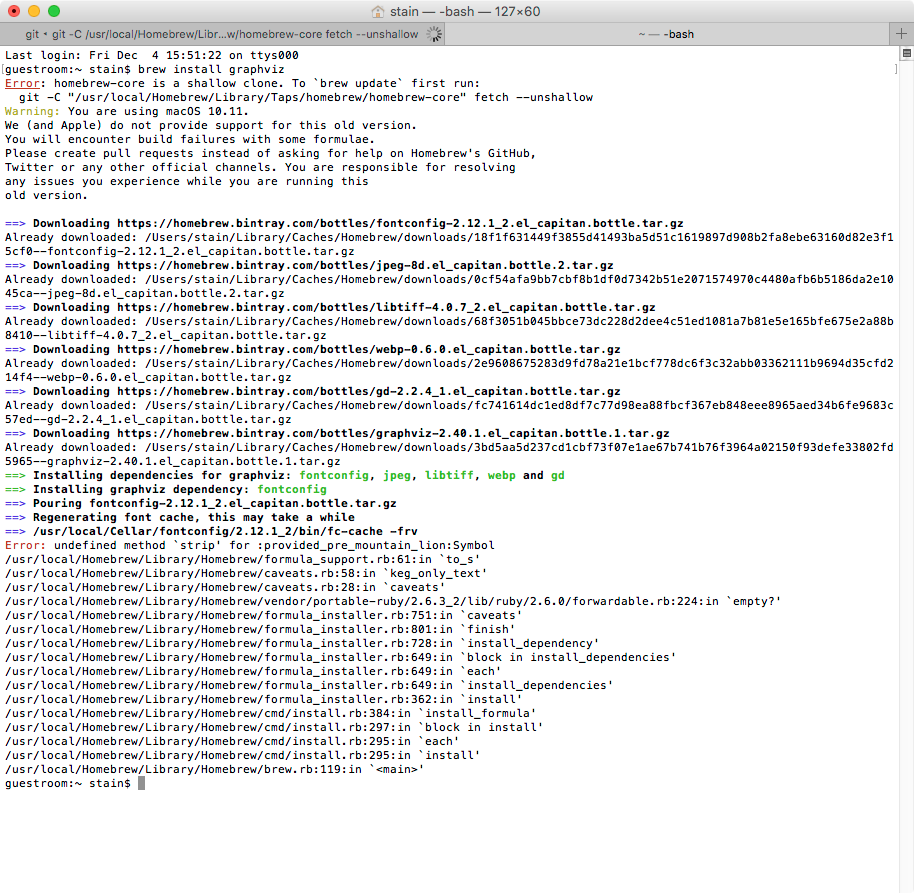The width and height of the screenshot is (914, 893).
Task: Click the activity spinner on the git tab
Action: [434, 34]
